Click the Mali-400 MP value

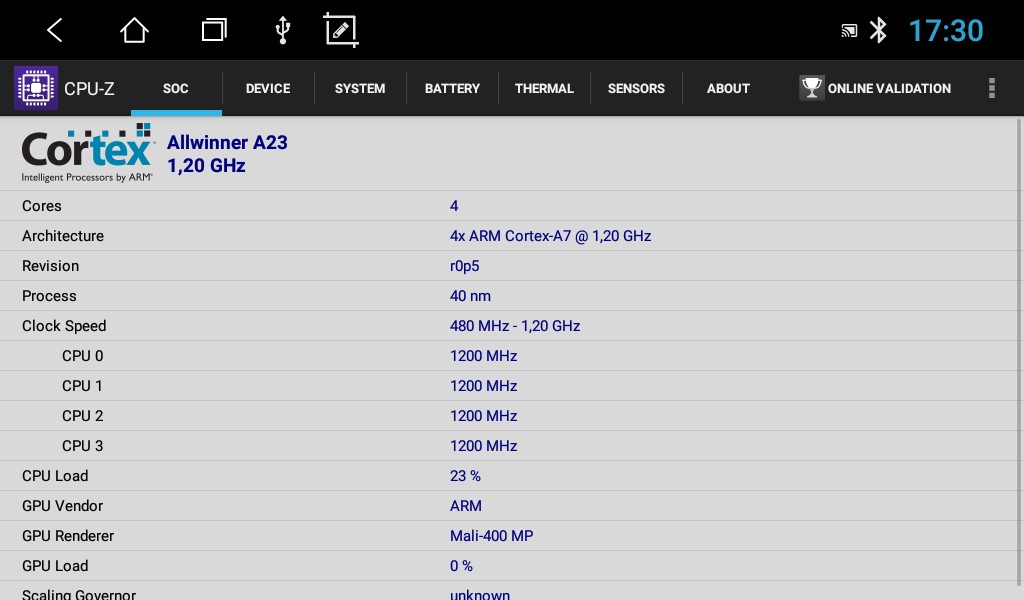pos(491,536)
